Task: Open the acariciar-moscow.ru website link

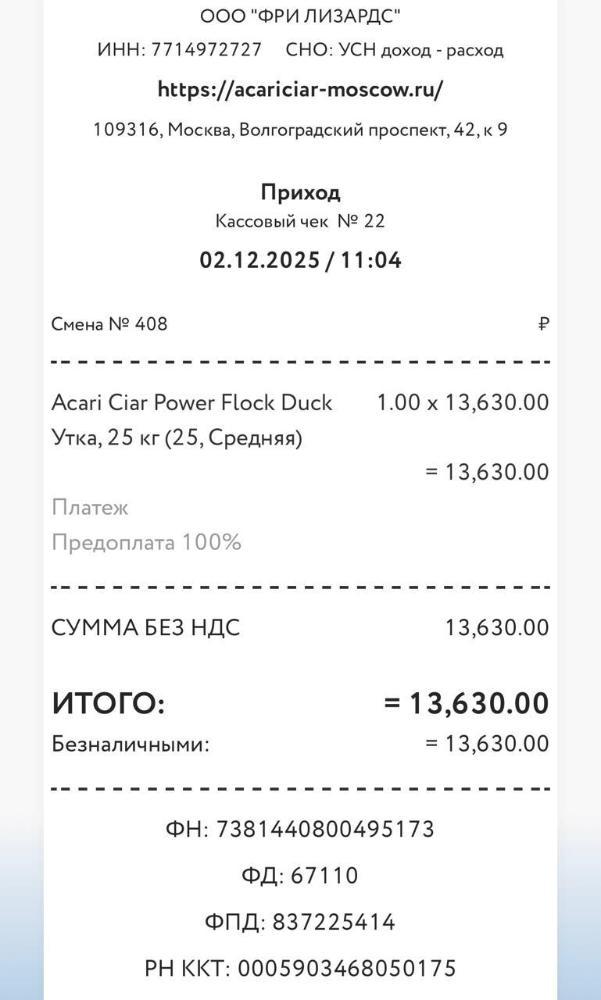Action: pyautogui.click(x=300, y=89)
